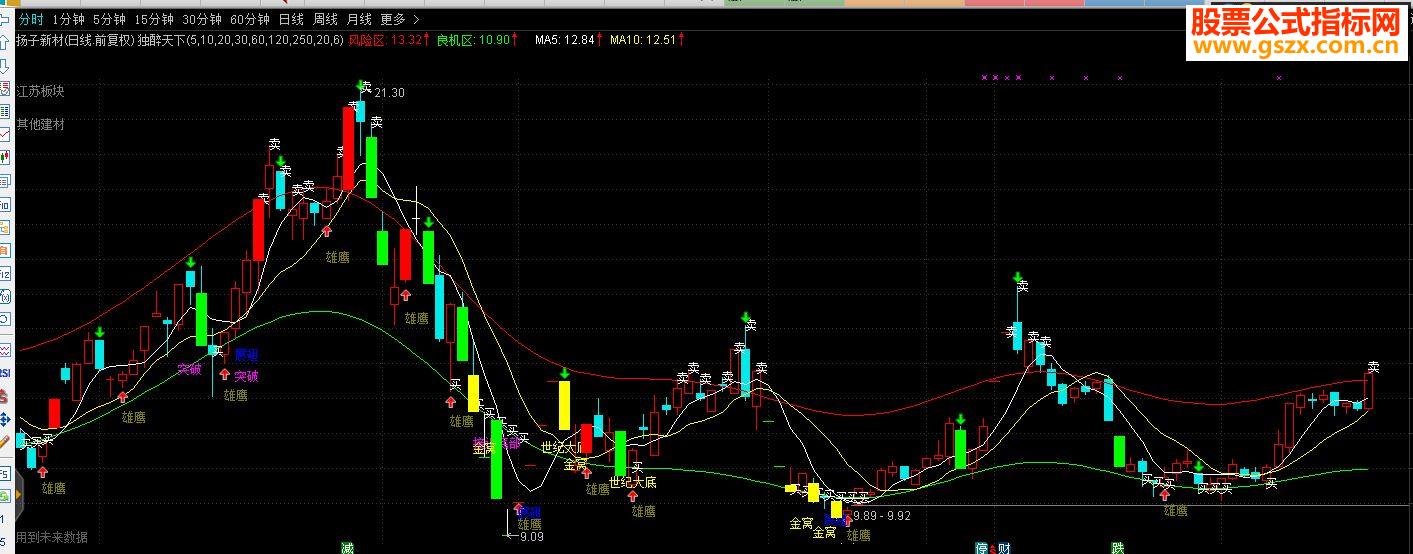The height and width of the screenshot is (554, 1413).
Task: Click the 停 event marker at bottom
Action: 983,547
